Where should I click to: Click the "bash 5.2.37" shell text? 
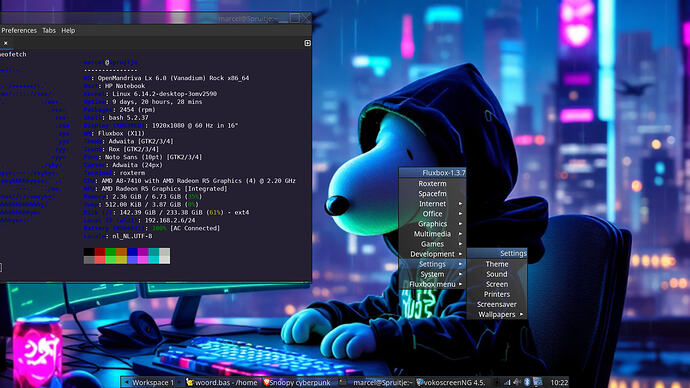click(x=128, y=117)
